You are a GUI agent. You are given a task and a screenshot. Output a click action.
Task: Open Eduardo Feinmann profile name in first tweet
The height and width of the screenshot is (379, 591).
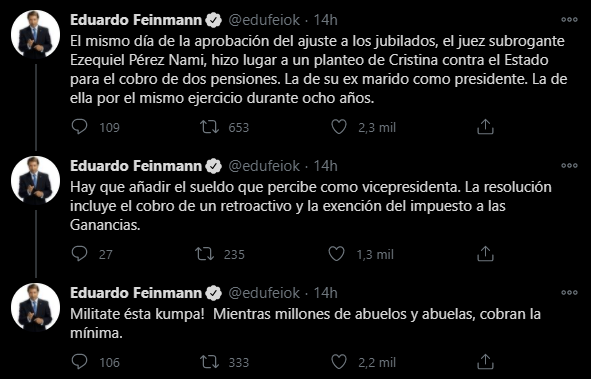[136, 20]
